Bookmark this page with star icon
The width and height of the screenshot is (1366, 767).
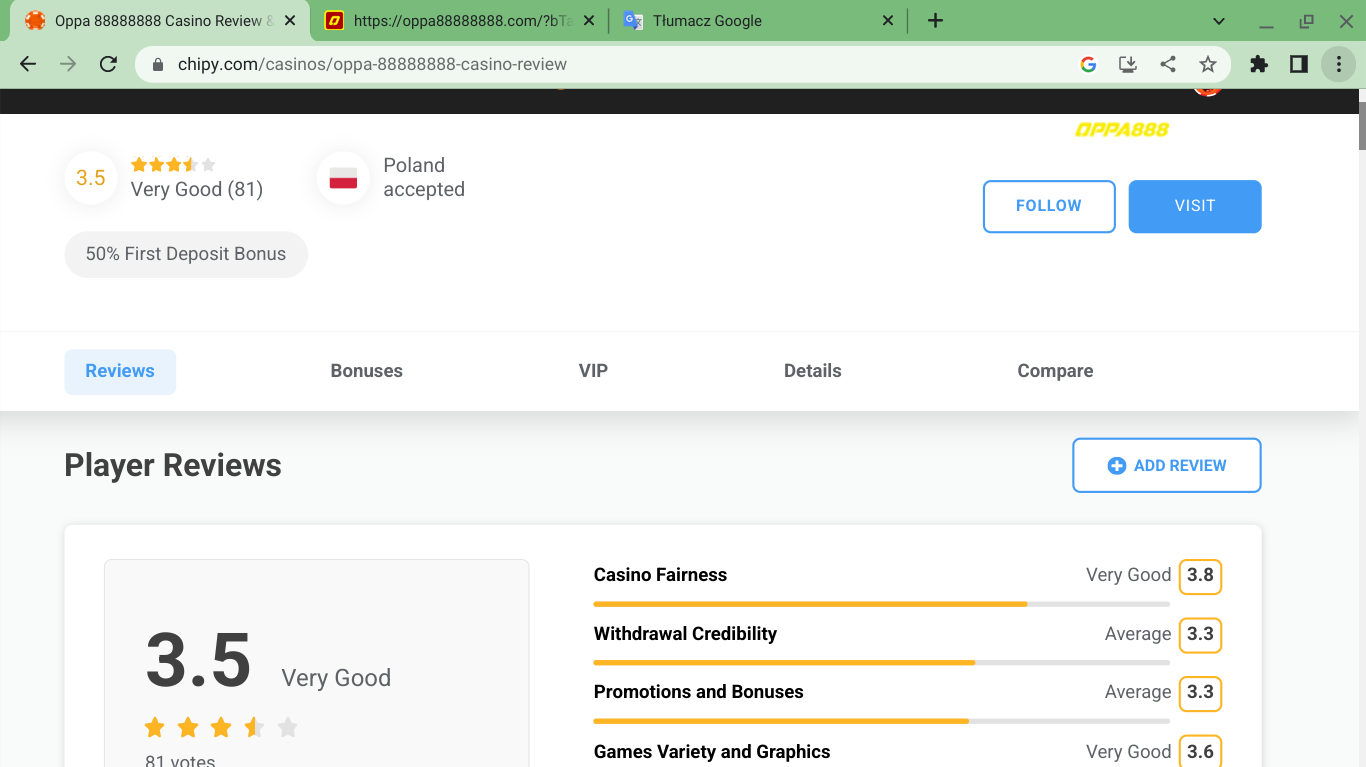tap(1208, 64)
